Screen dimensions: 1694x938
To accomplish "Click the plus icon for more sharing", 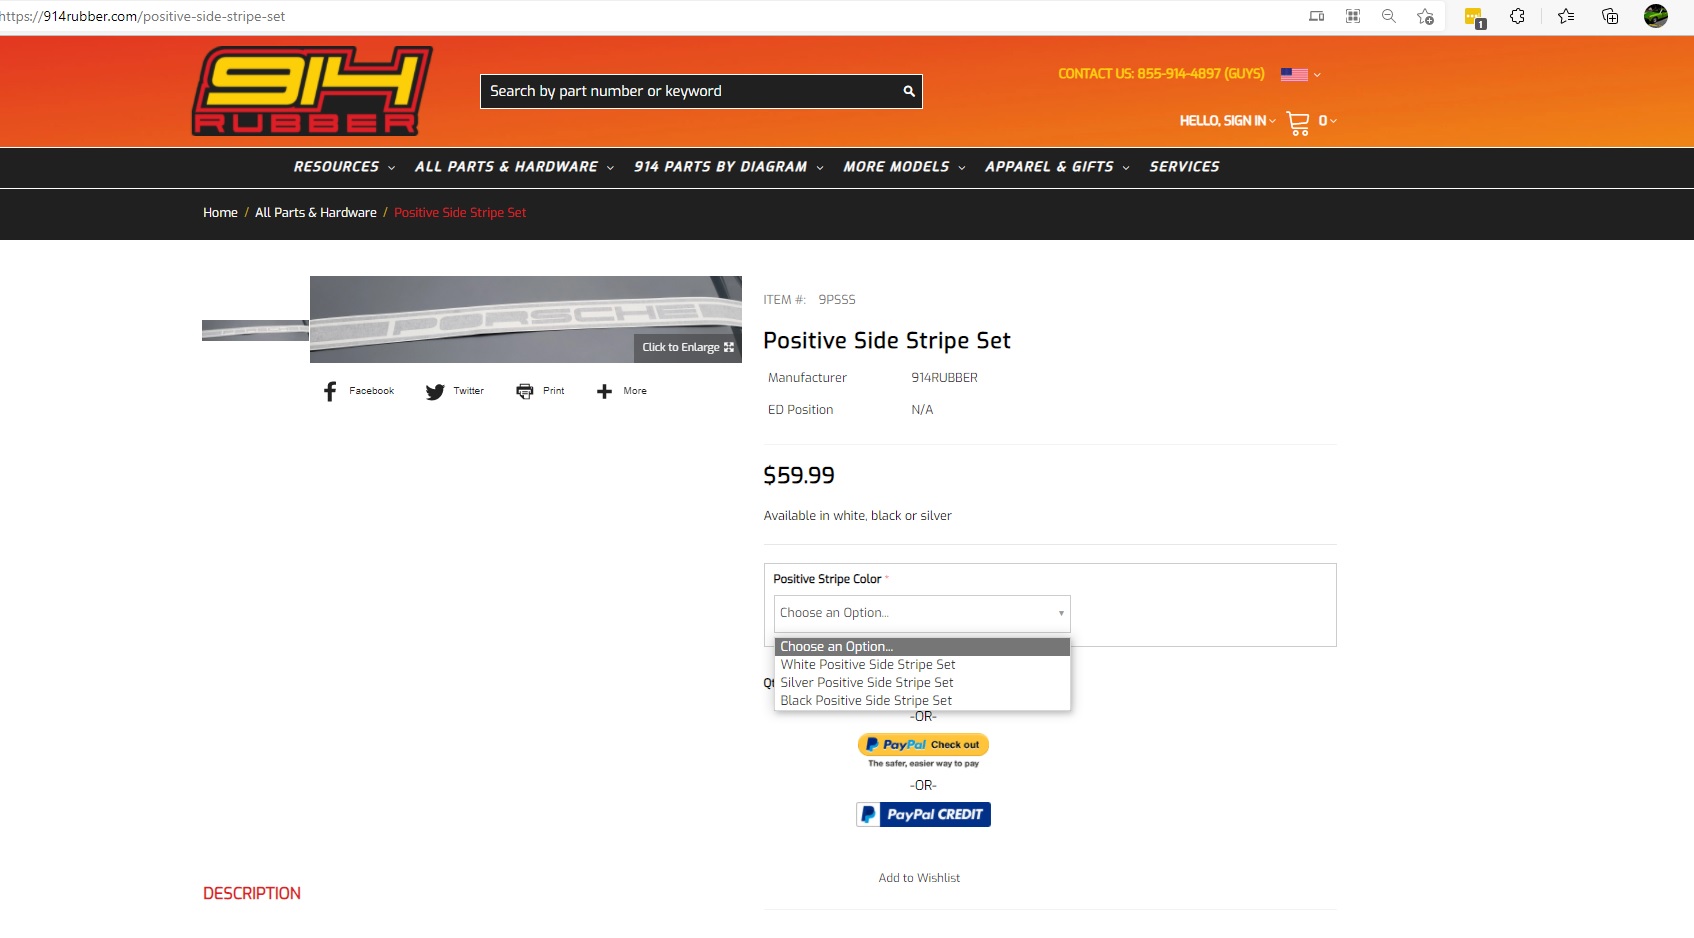I will tap(604, 391).
